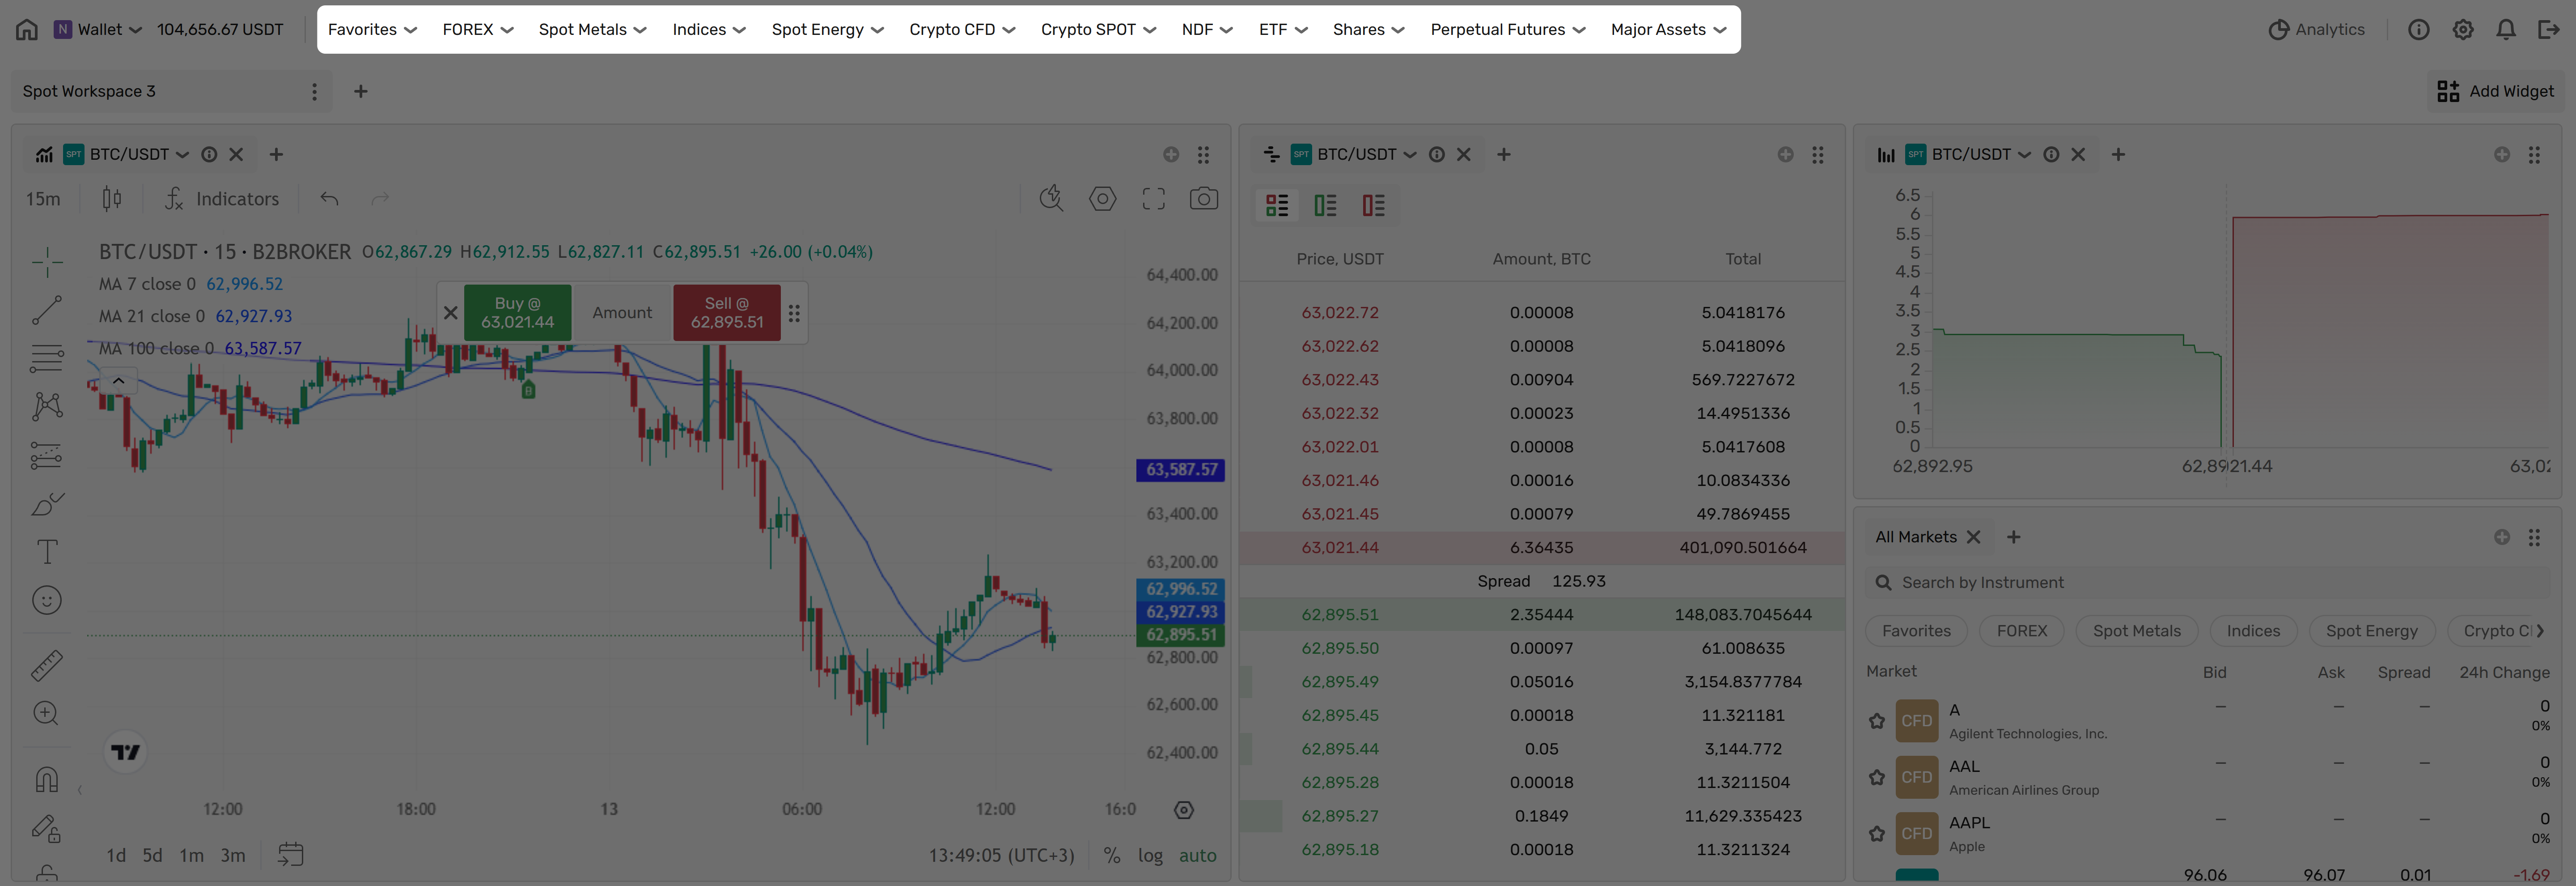Select the forecasting position tool
Viewport: 2576px width, 886px height.
[x=47, y=455]
